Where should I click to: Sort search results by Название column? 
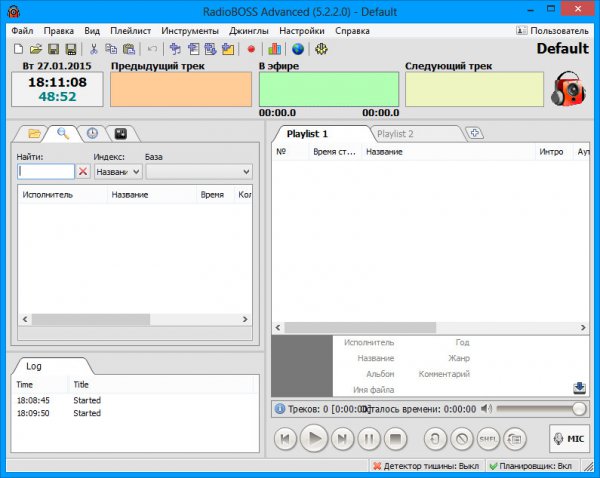click(x=152, y=195)
